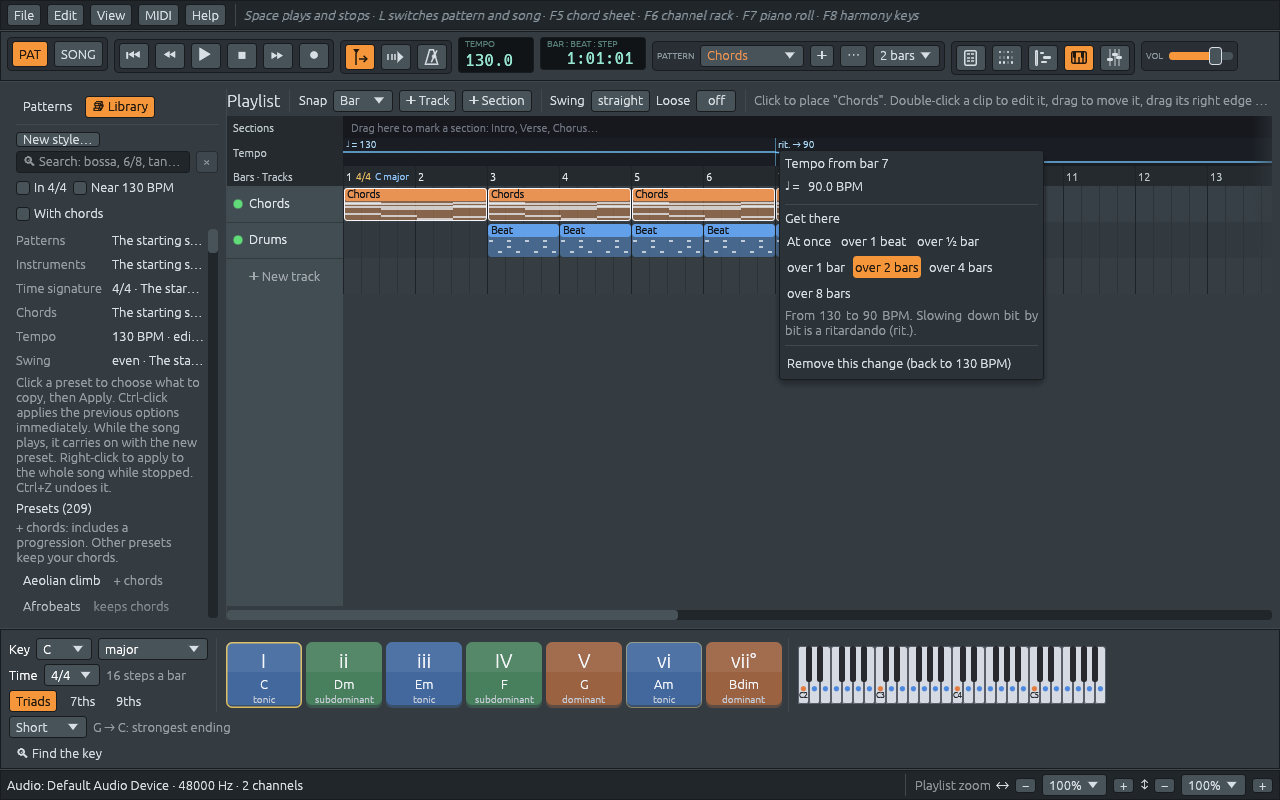Click the fast-forward transport button

[x=278, y=56]
